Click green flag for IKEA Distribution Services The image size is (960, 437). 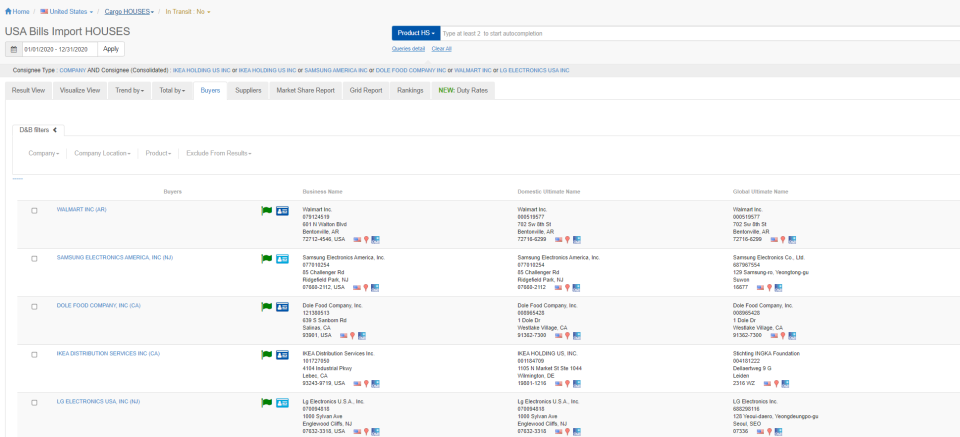[x=266, y=354]
